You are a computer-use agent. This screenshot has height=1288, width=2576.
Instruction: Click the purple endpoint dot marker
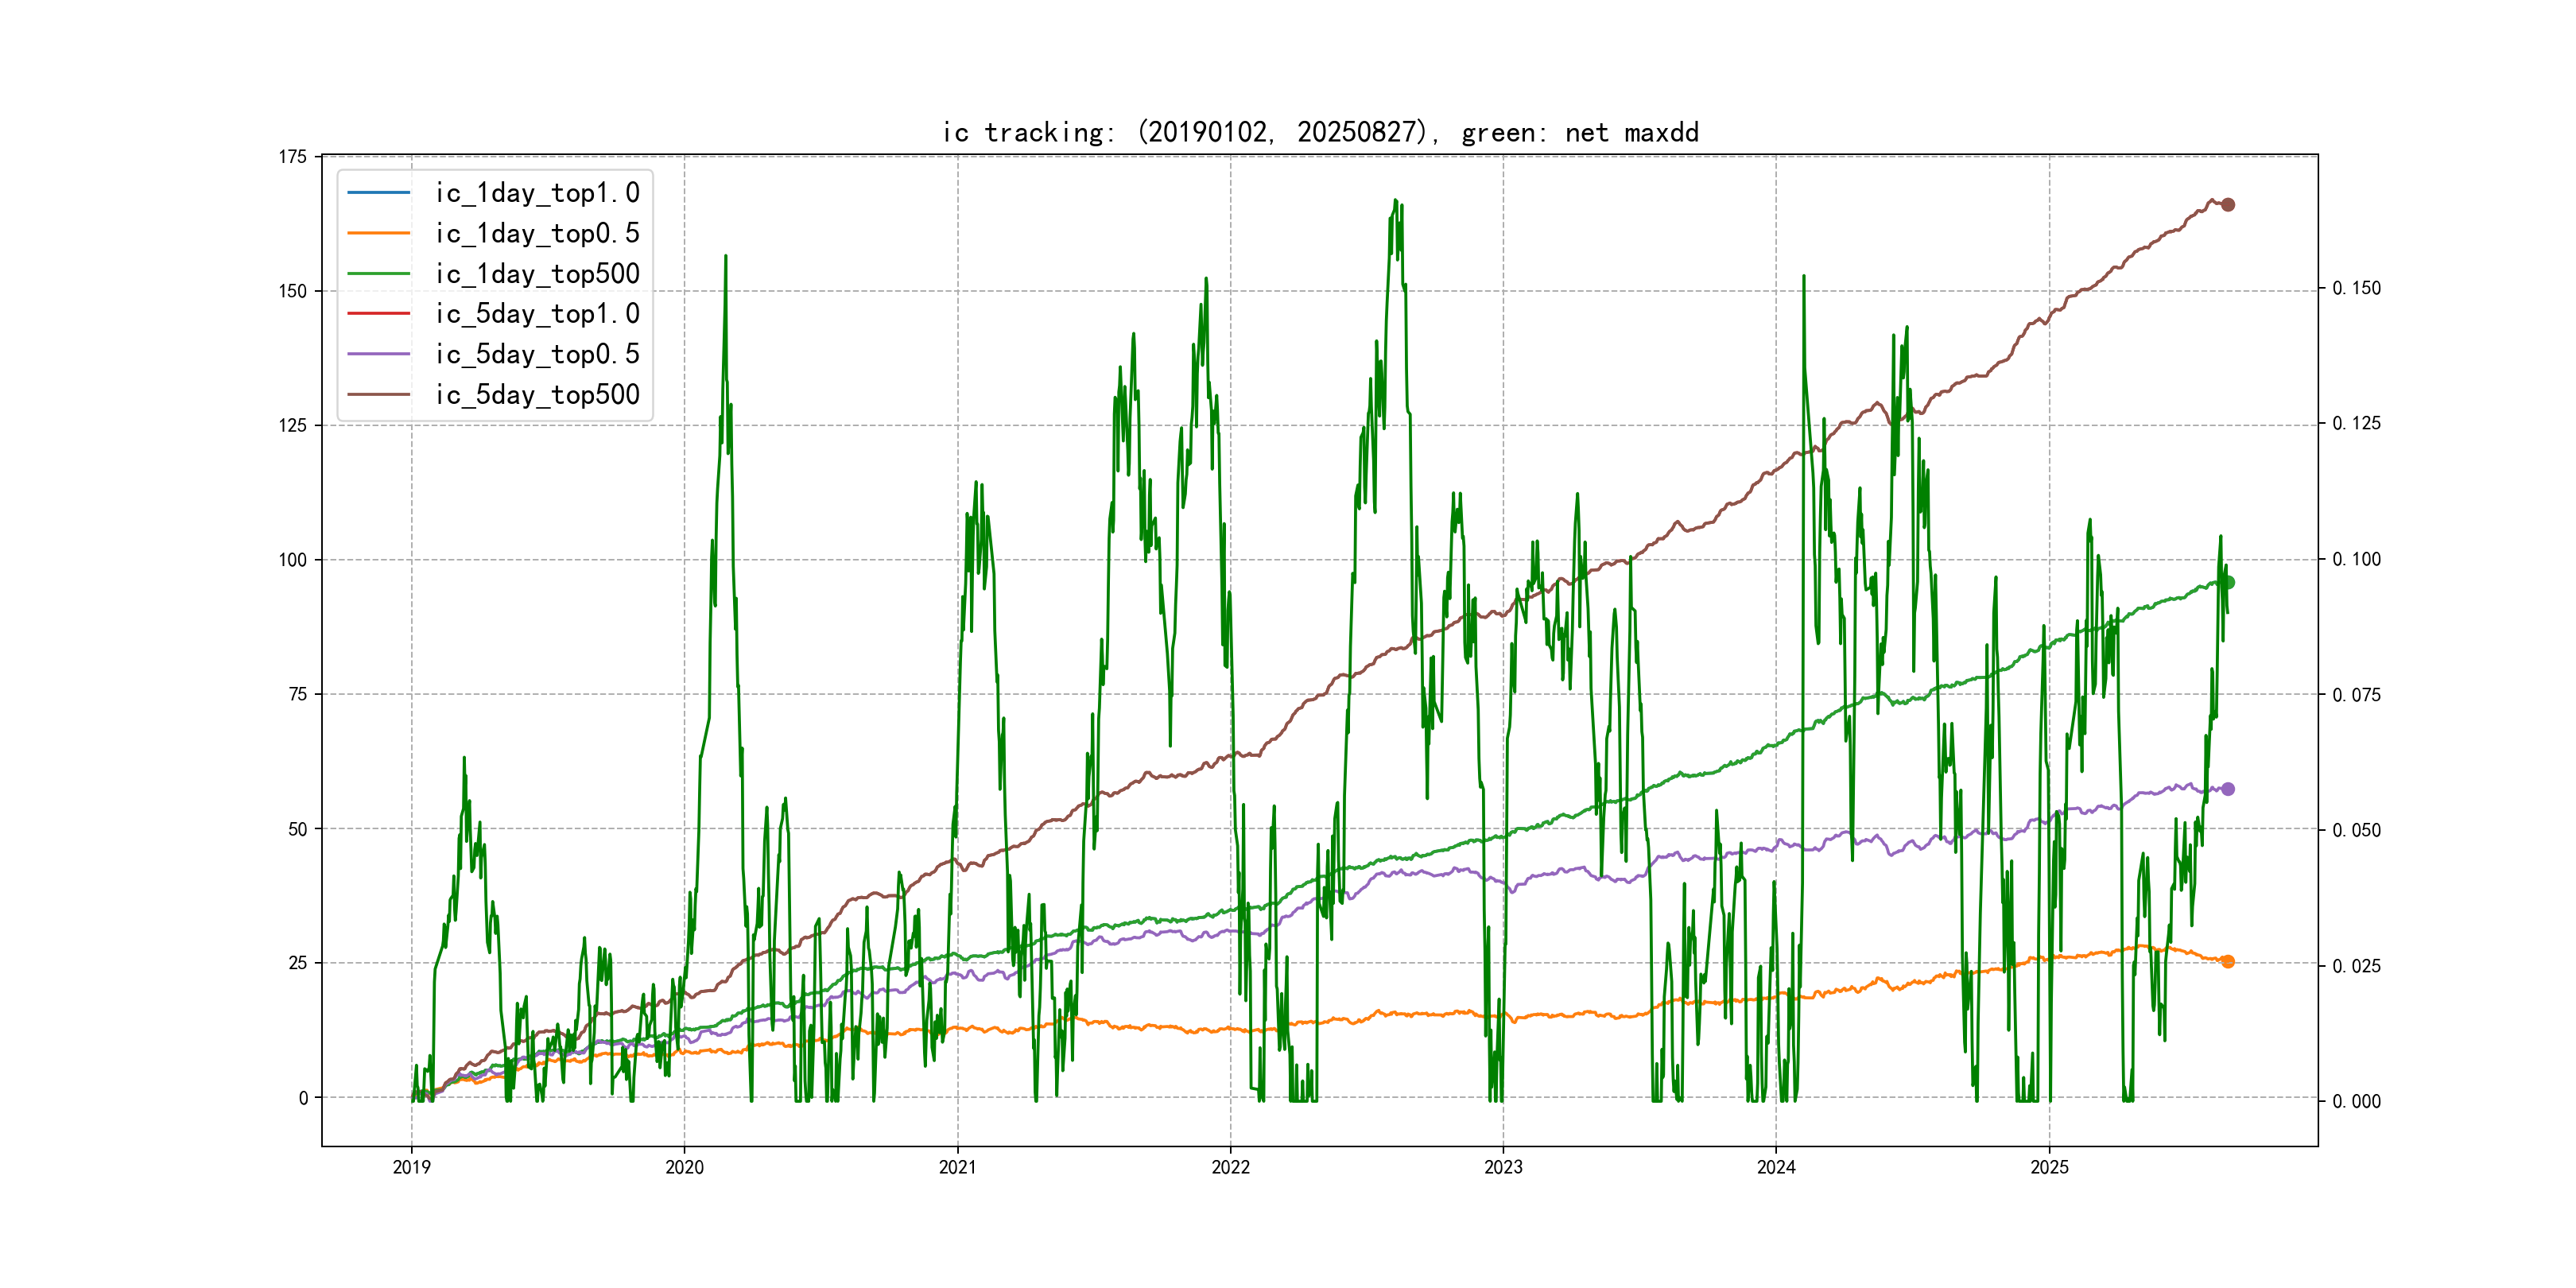[2228, 789]
